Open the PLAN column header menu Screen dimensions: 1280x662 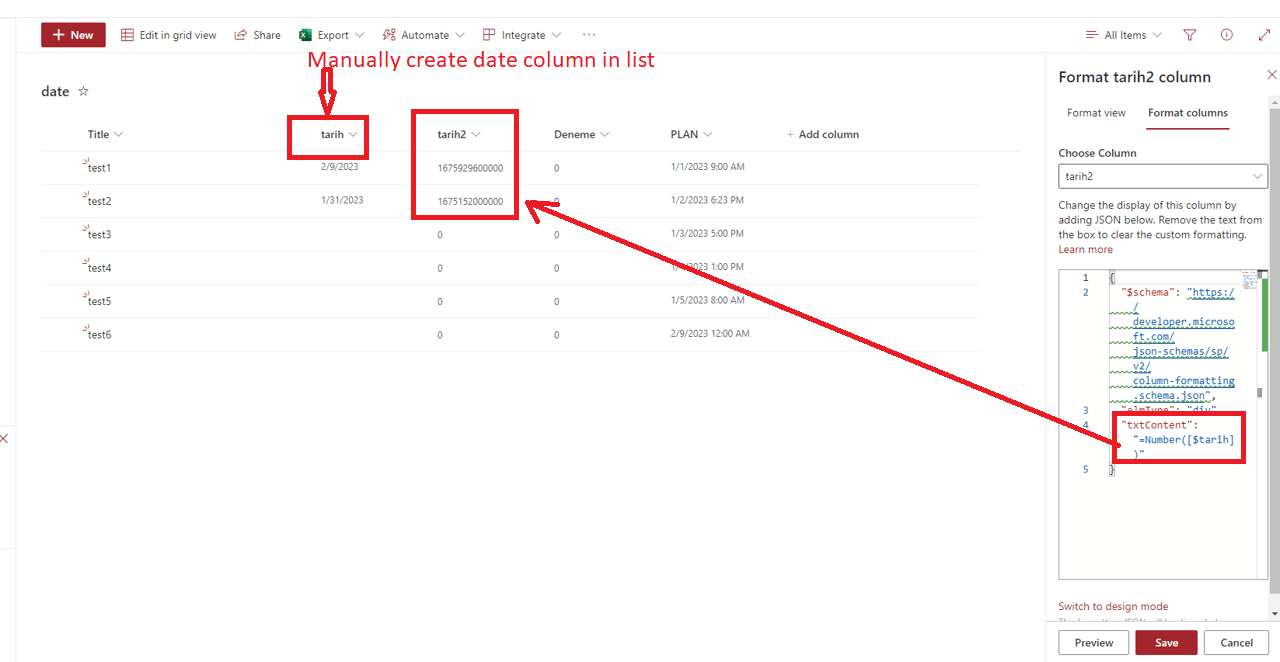point(691,134)
